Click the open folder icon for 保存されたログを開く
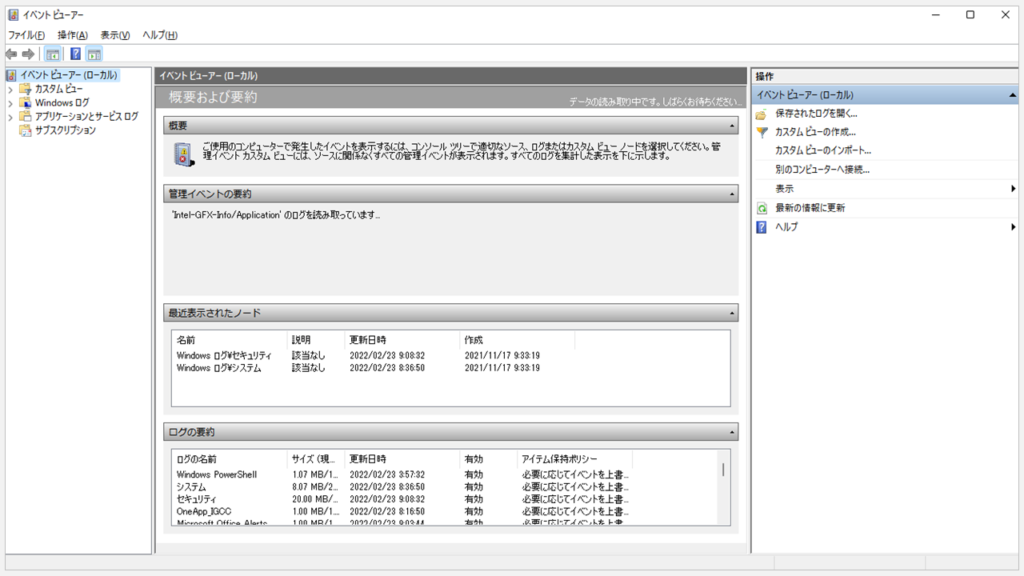The height and width of the screenshot is (576, 1024). tap(762, 113)
